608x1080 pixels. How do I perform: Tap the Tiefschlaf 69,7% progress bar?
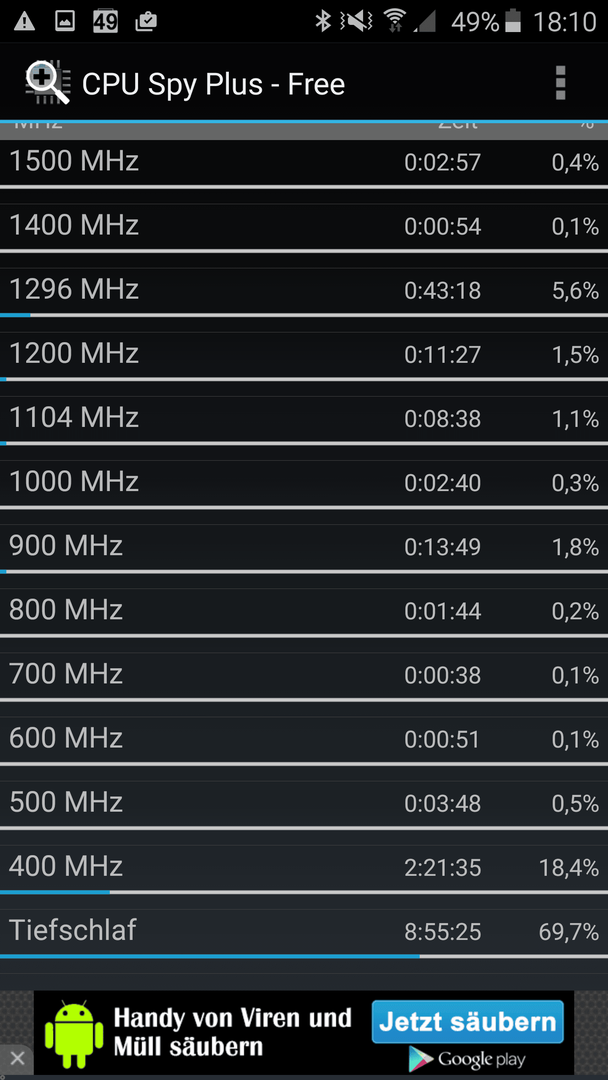click(304, 957)
